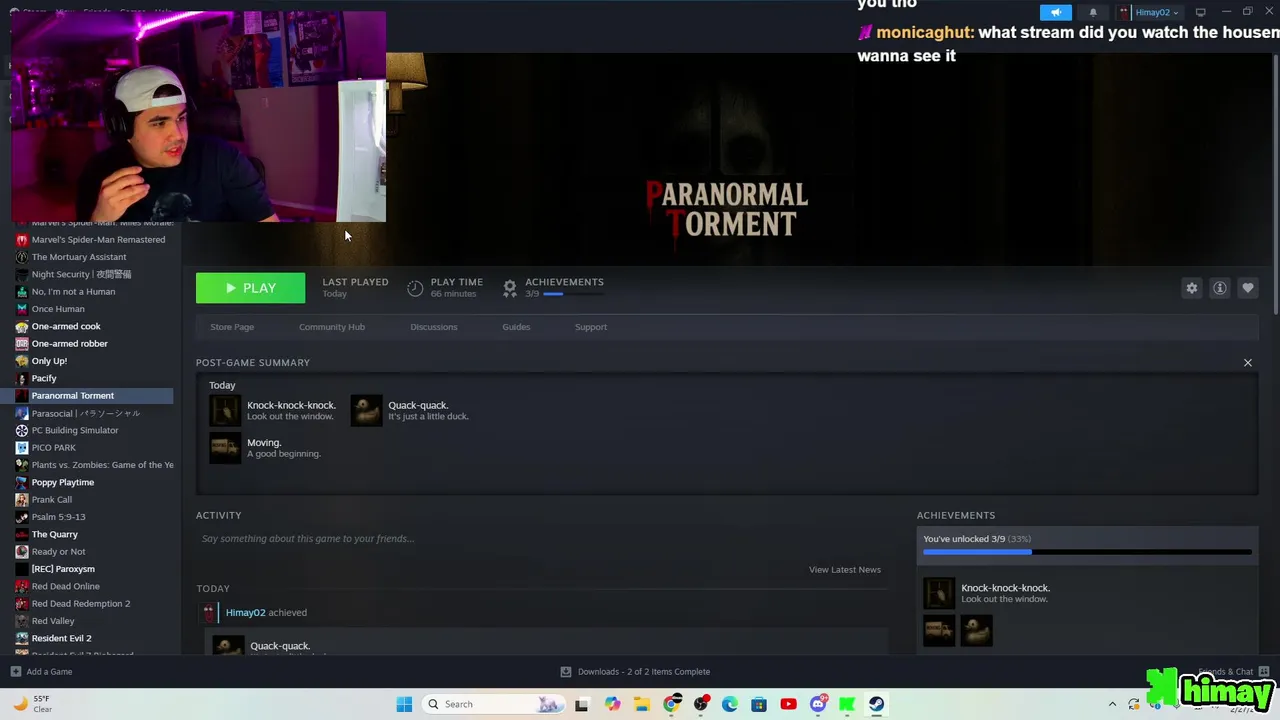Open YouTube app from taskbar
This screenshot has width=1280, height=720.
788,704
